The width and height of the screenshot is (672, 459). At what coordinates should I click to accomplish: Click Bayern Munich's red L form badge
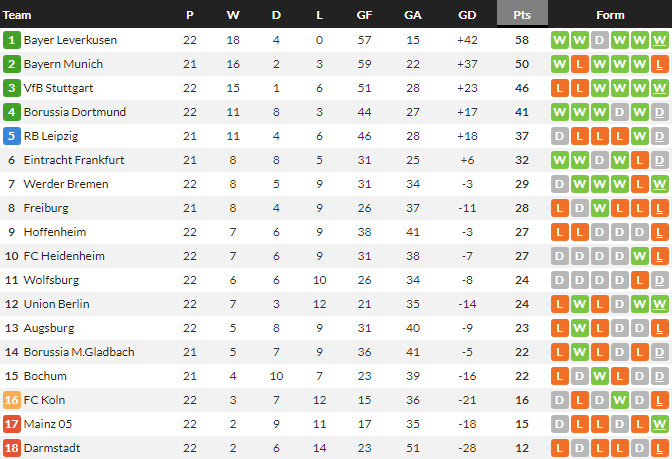(579, 64)
